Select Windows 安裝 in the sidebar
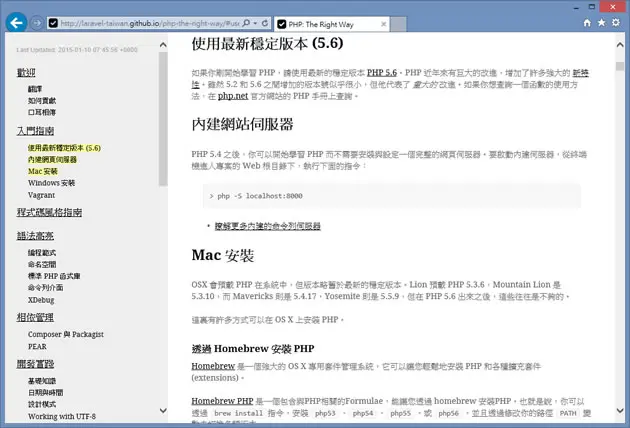Image resolution: width=630 pixels, height=428 pixels. [x=51, y=183]
